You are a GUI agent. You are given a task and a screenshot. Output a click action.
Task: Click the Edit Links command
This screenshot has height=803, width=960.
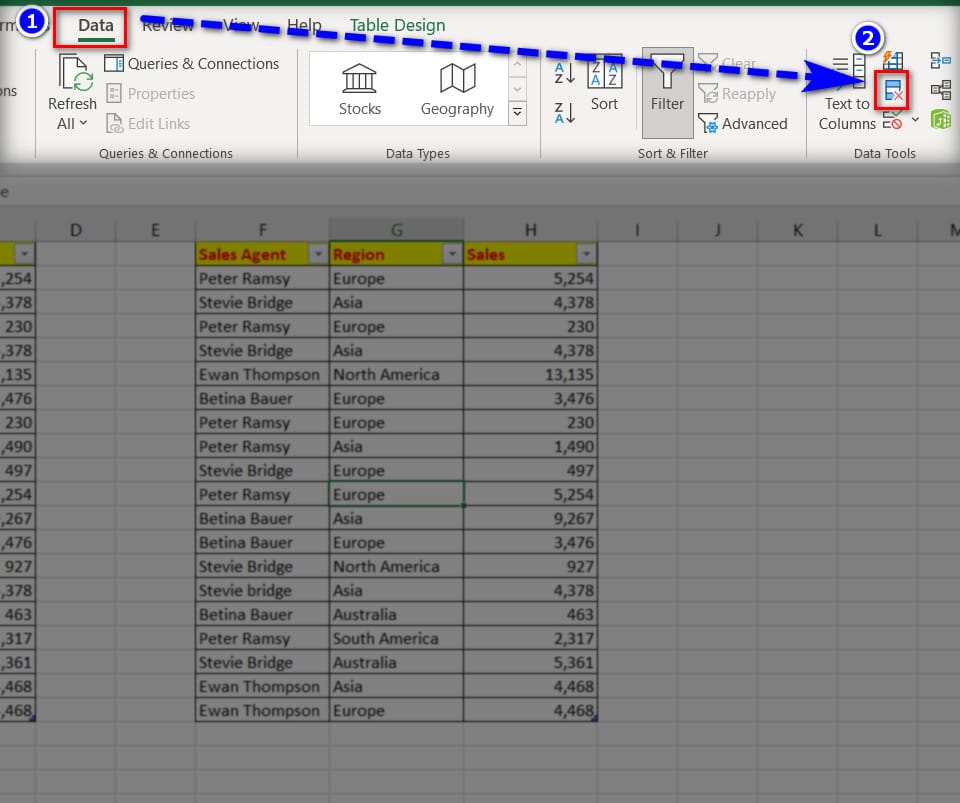tap(148, 124)
